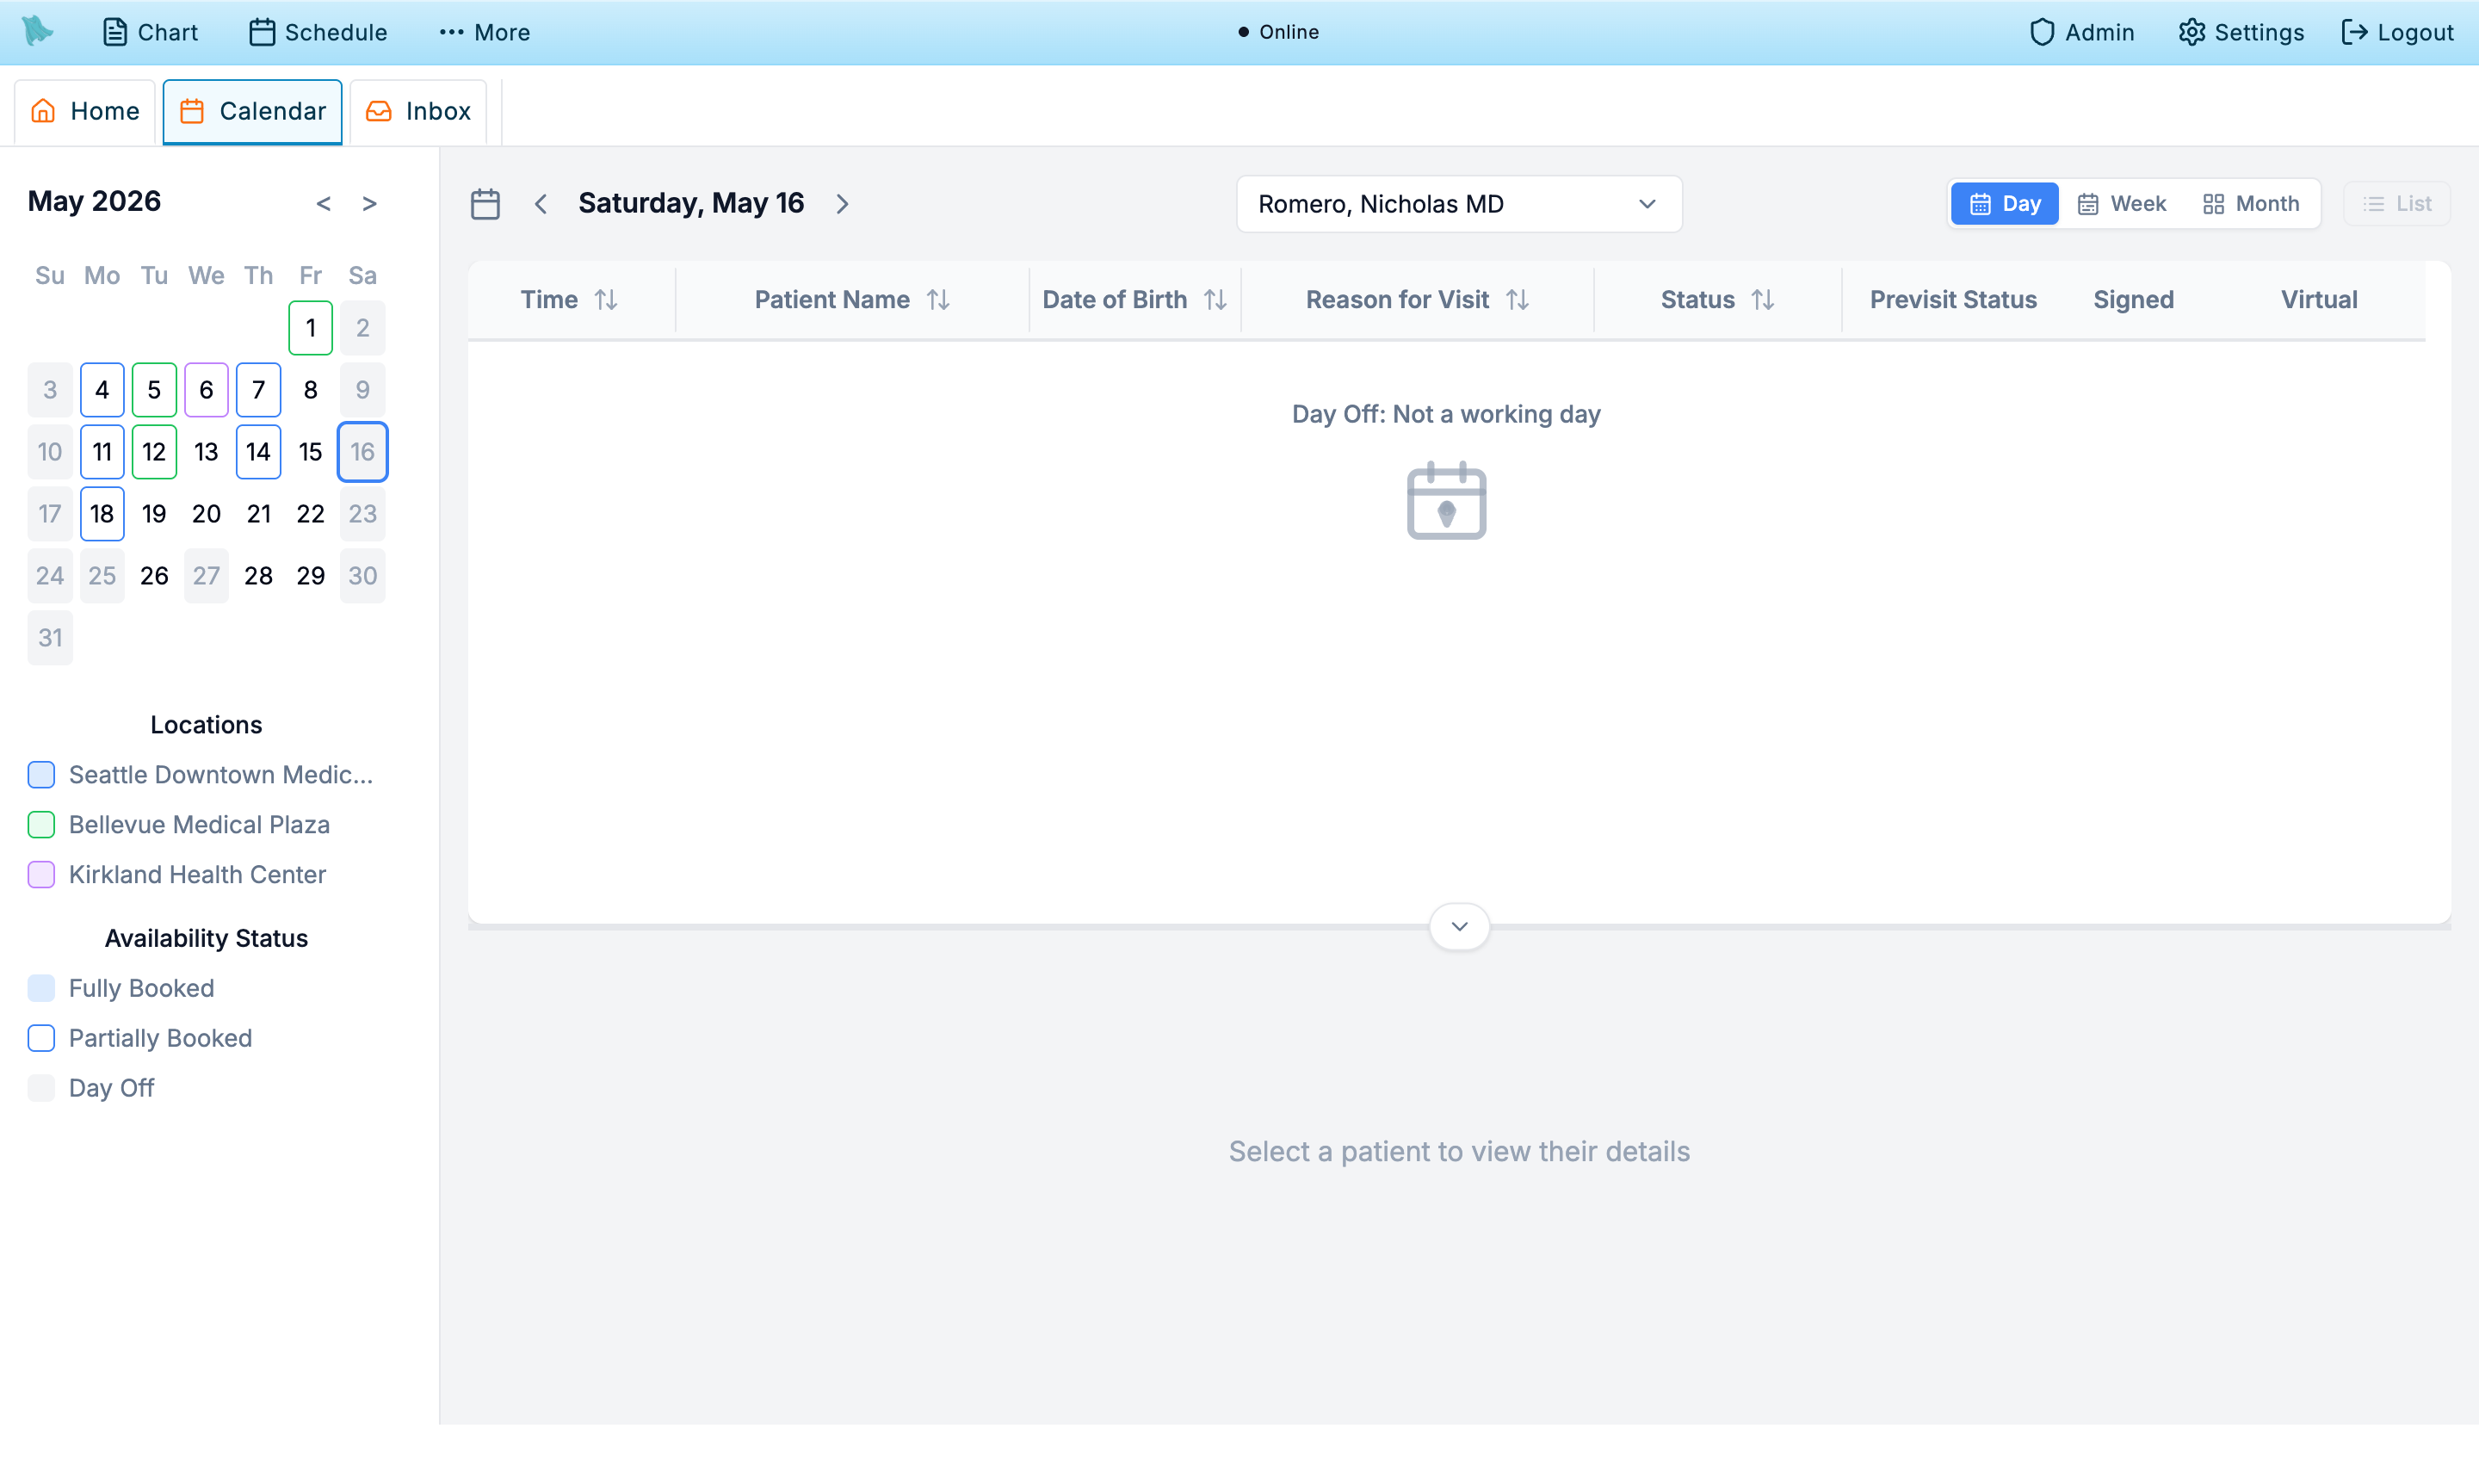Select May 16 in mini calendar
This screenshot has height=1484, width=2479.
tap(362, 452)
